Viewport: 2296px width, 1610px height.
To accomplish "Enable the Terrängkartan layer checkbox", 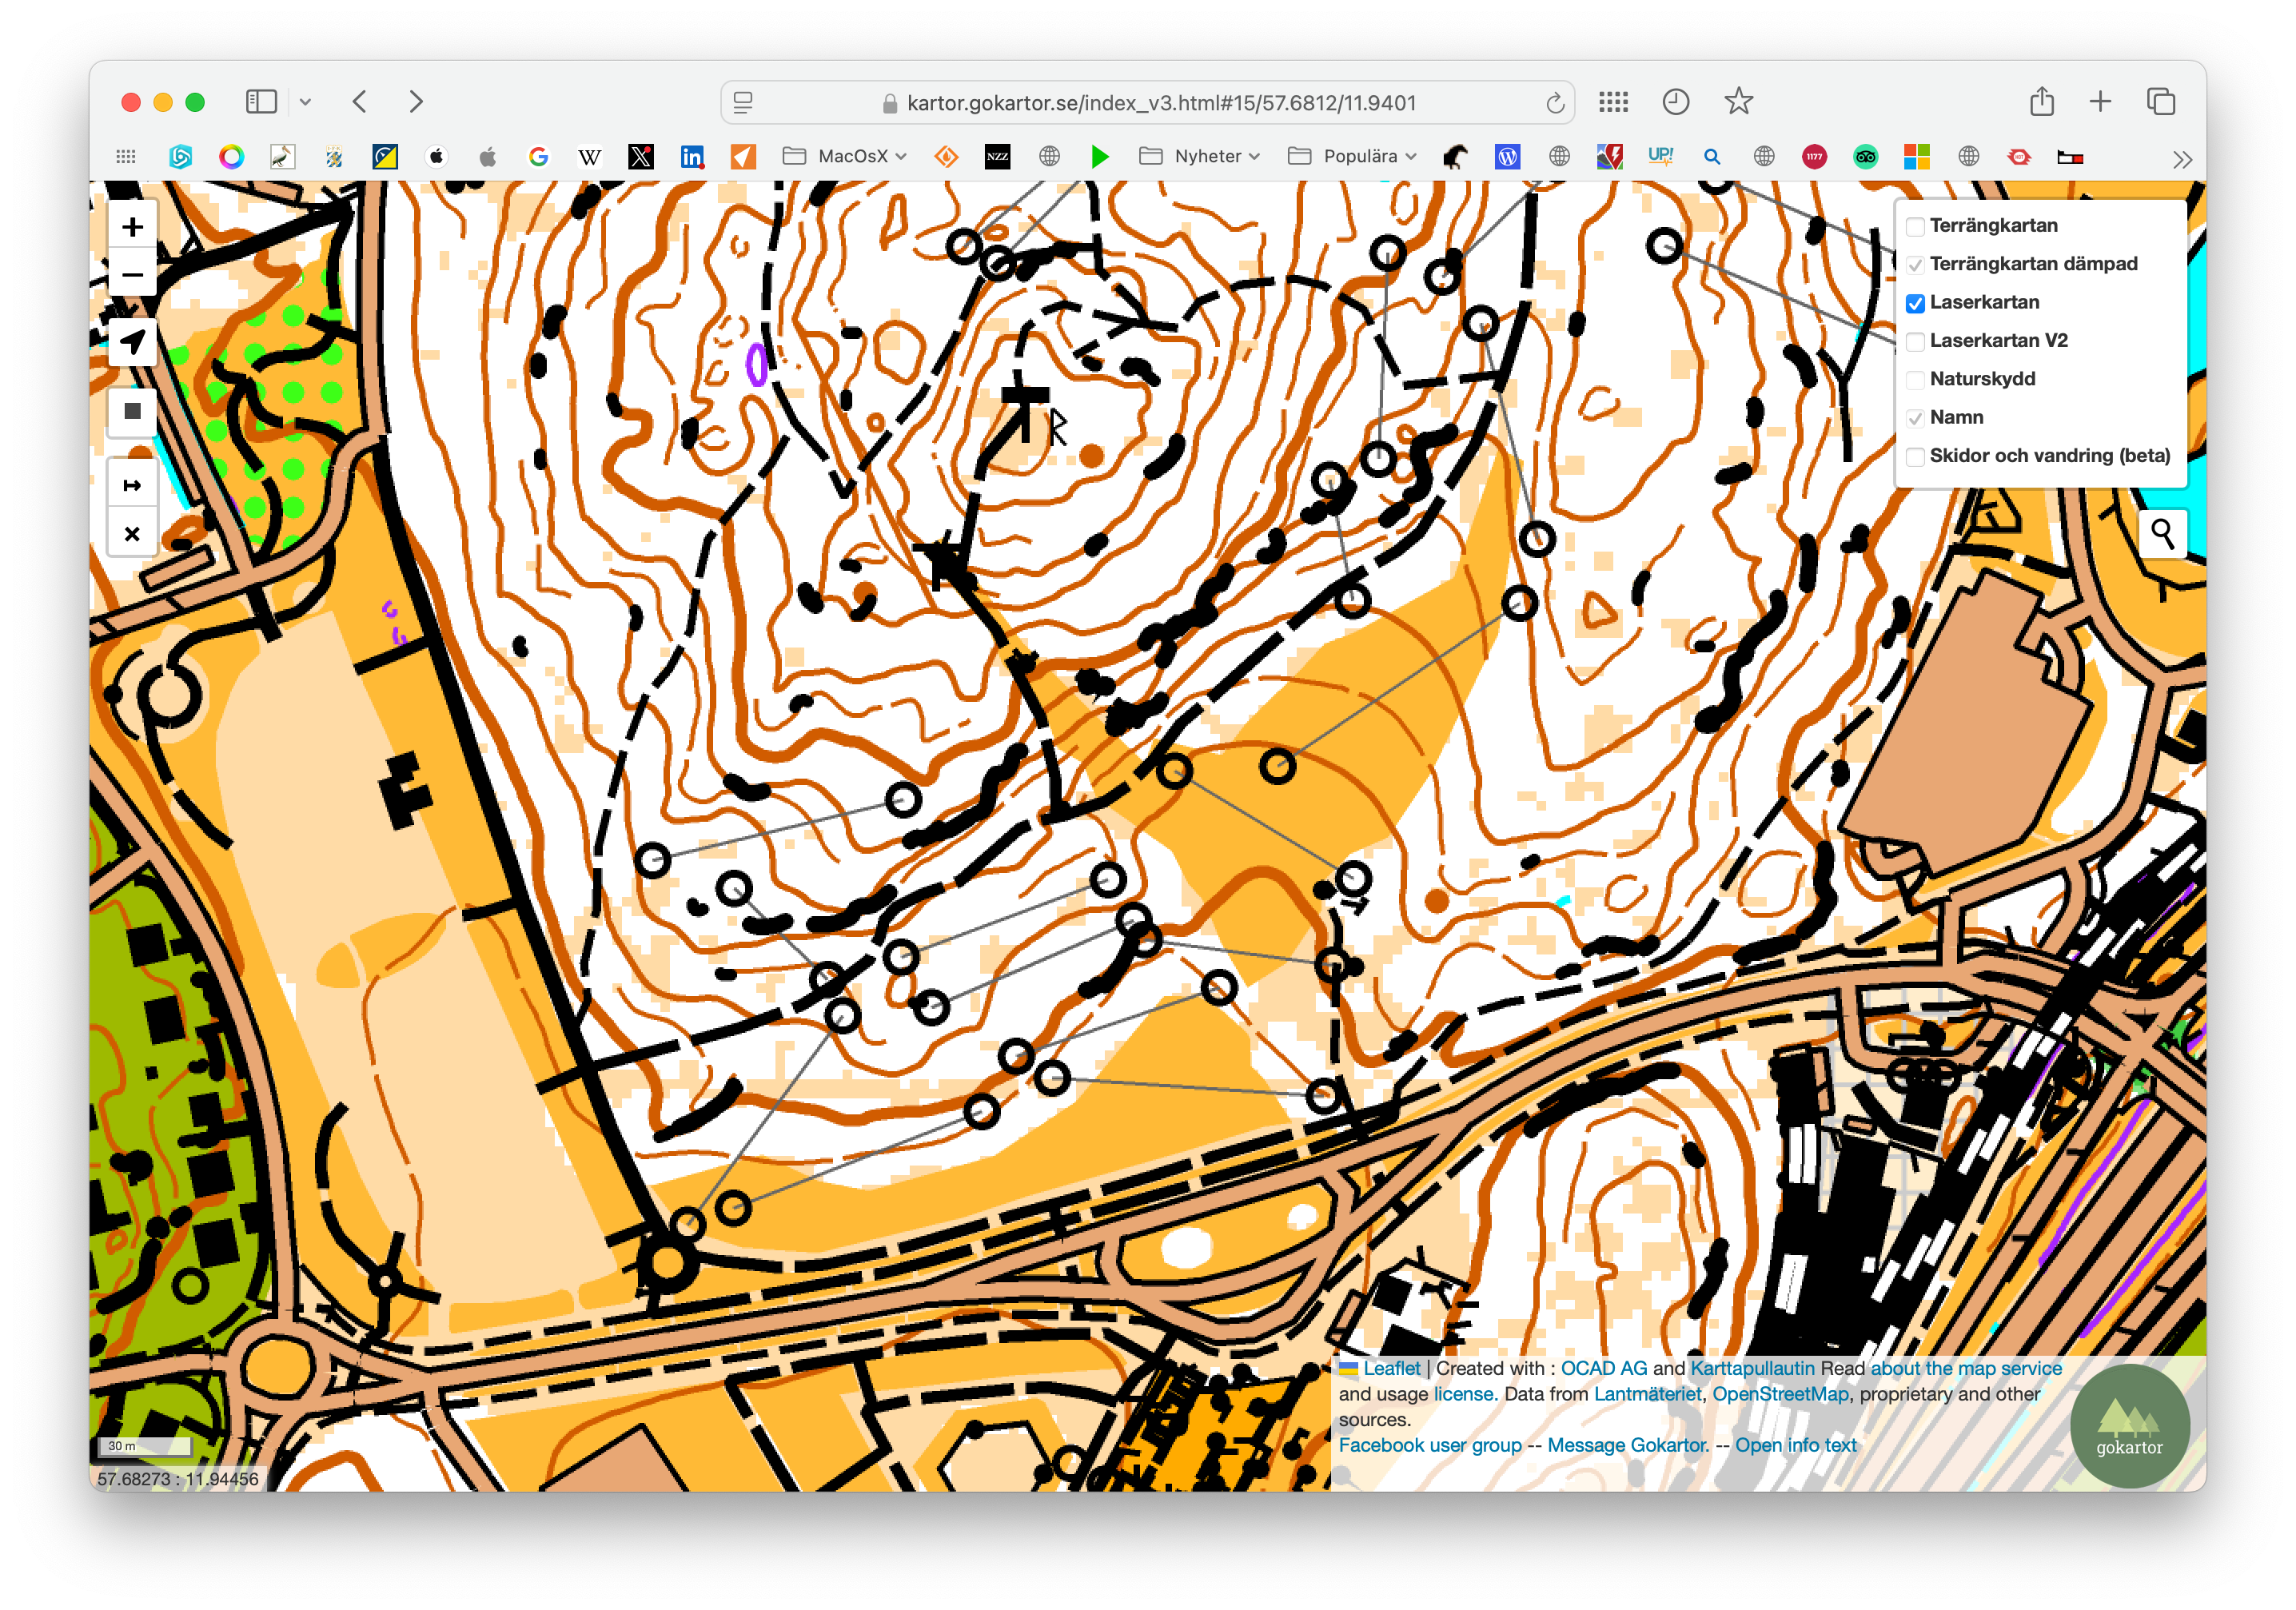I will [x=1915, y=226].
